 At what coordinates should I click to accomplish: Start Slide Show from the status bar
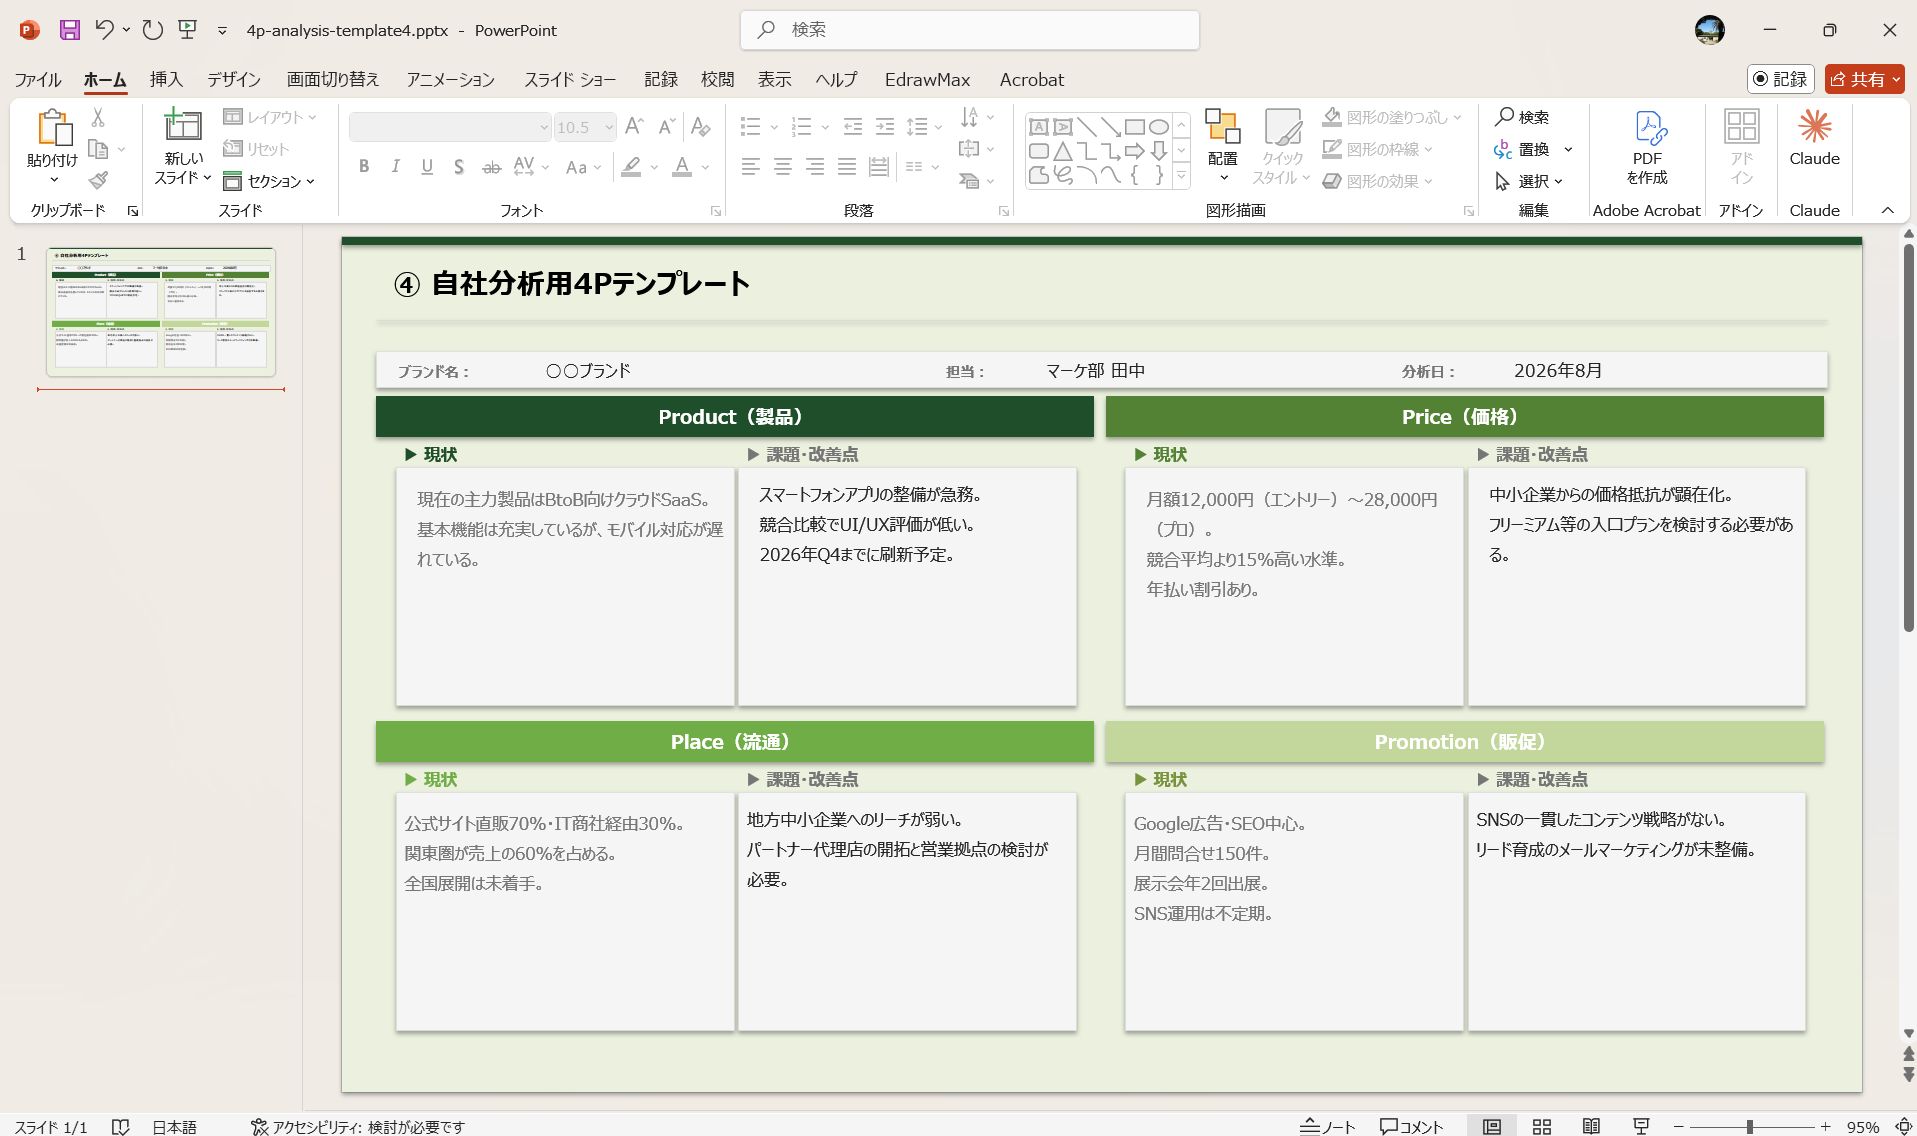pyautogui.click(x=1641, y=1126)
